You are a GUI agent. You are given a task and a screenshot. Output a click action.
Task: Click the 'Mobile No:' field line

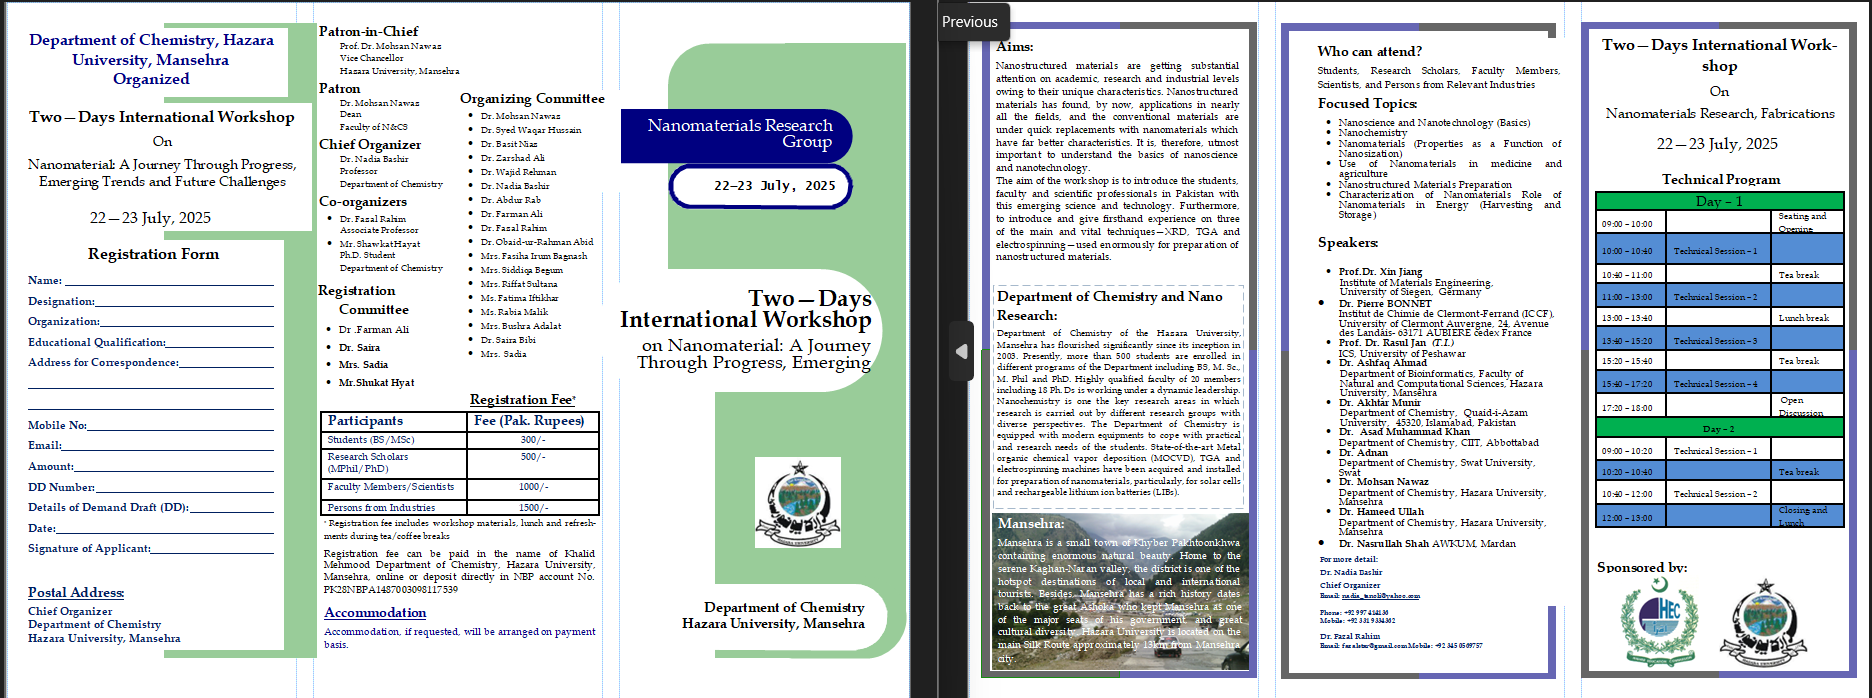(x=180, y=428)
